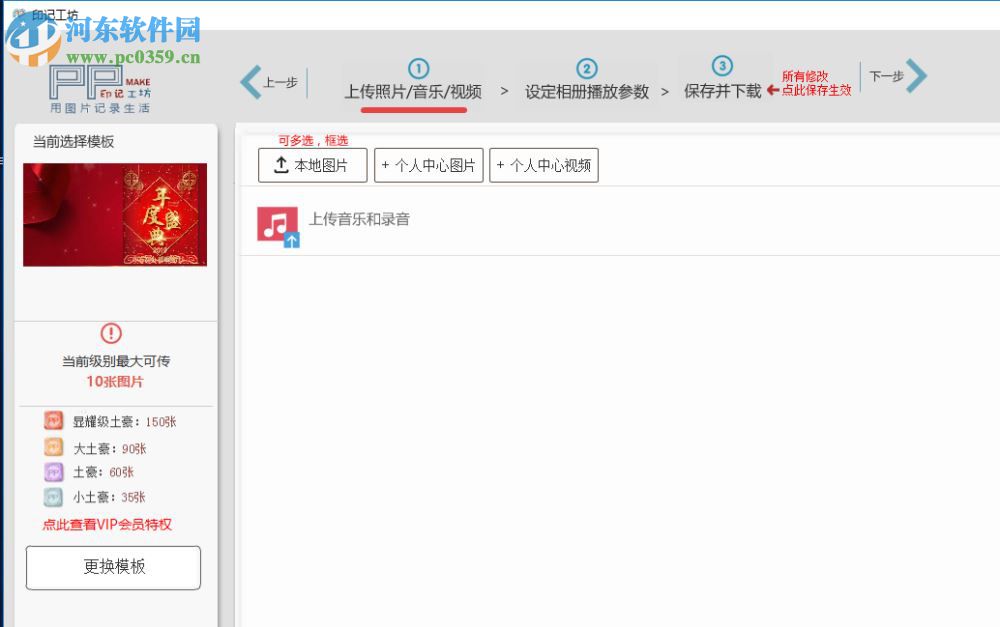Click the red album template thumbnail
The image size is (1000, 627).
pos(113,213)
